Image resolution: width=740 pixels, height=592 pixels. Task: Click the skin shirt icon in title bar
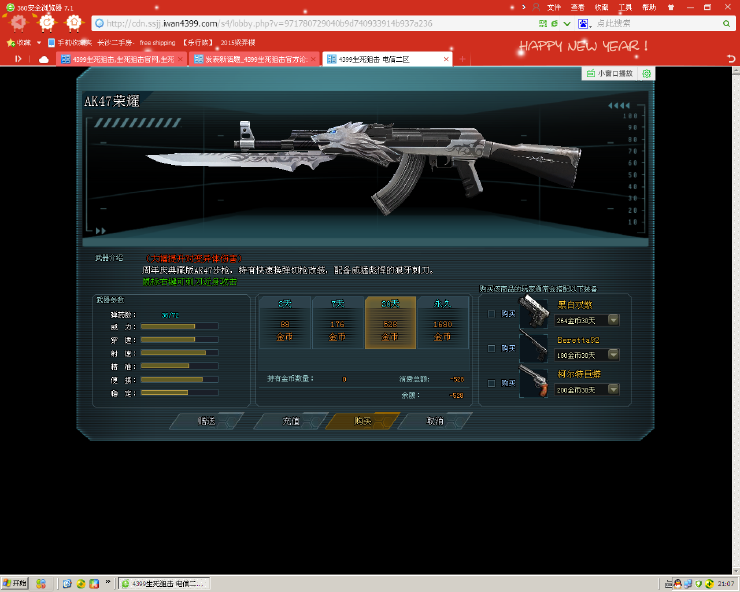pyautogui.click(x=671, y=7)
